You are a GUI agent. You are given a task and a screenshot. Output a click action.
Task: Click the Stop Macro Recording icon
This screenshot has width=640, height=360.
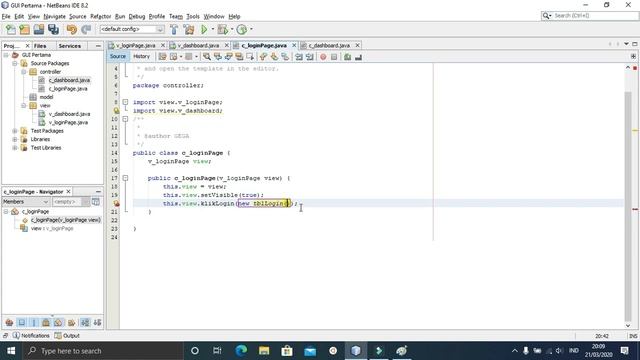[x=334, y=57]
